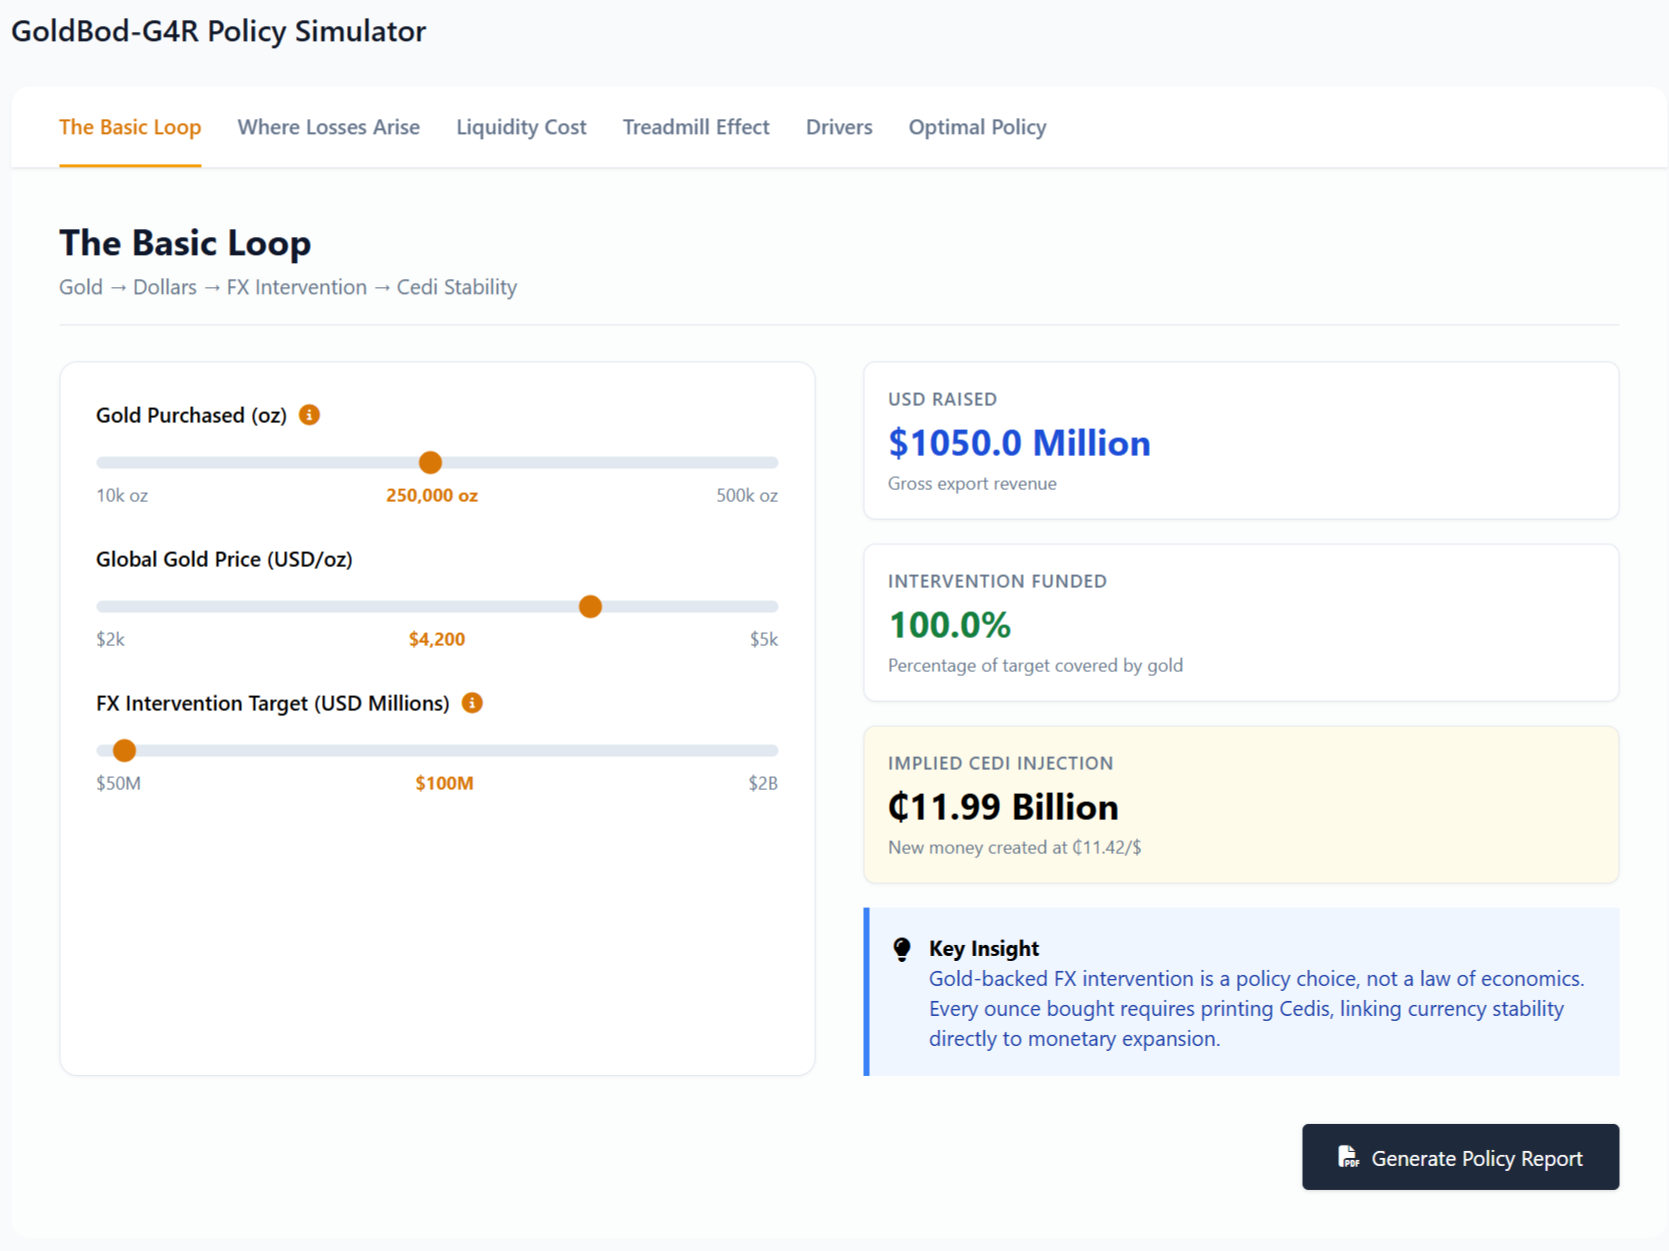Click the GoldBod-G4R Policy Simulator title
The width and height of the screenshot is (1669, 1251).
218,31
